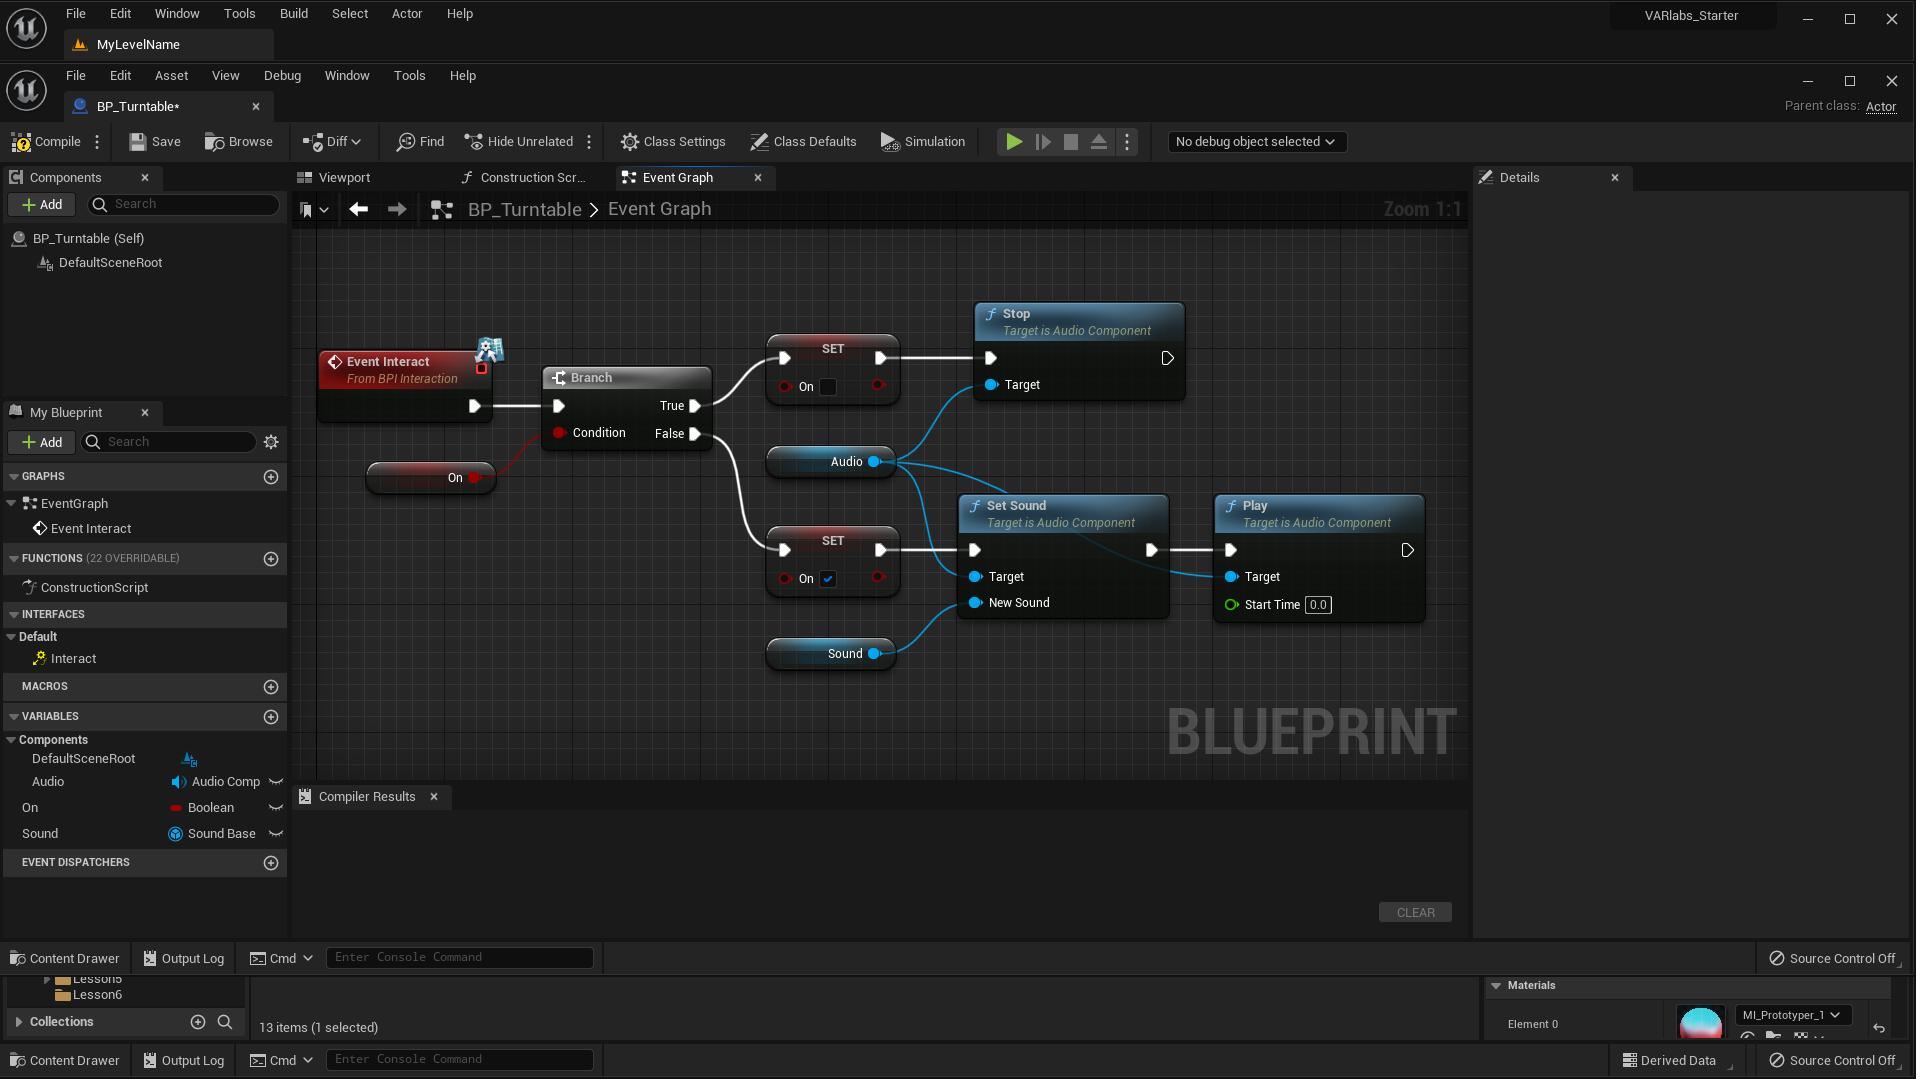Toggle visibility of Audio component
Screen dimensions: 1920x1080
click(277, 781)
